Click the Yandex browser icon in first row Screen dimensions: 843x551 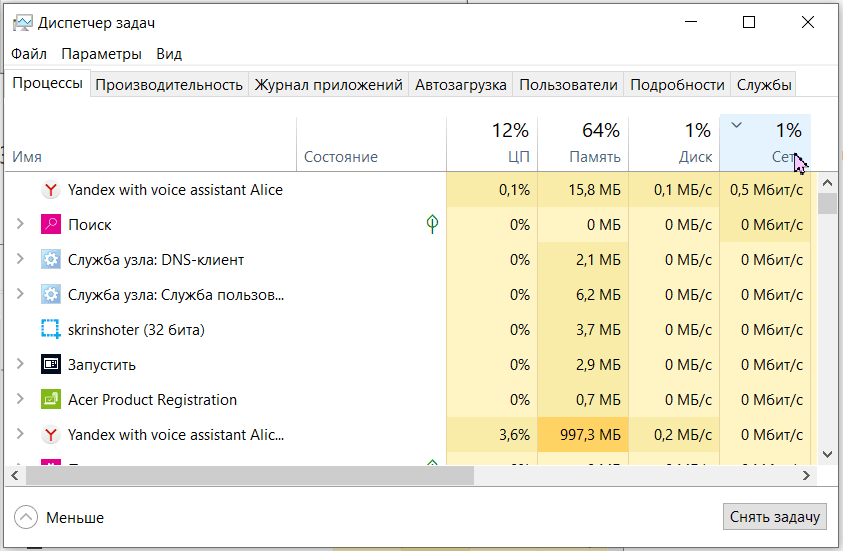50,190
